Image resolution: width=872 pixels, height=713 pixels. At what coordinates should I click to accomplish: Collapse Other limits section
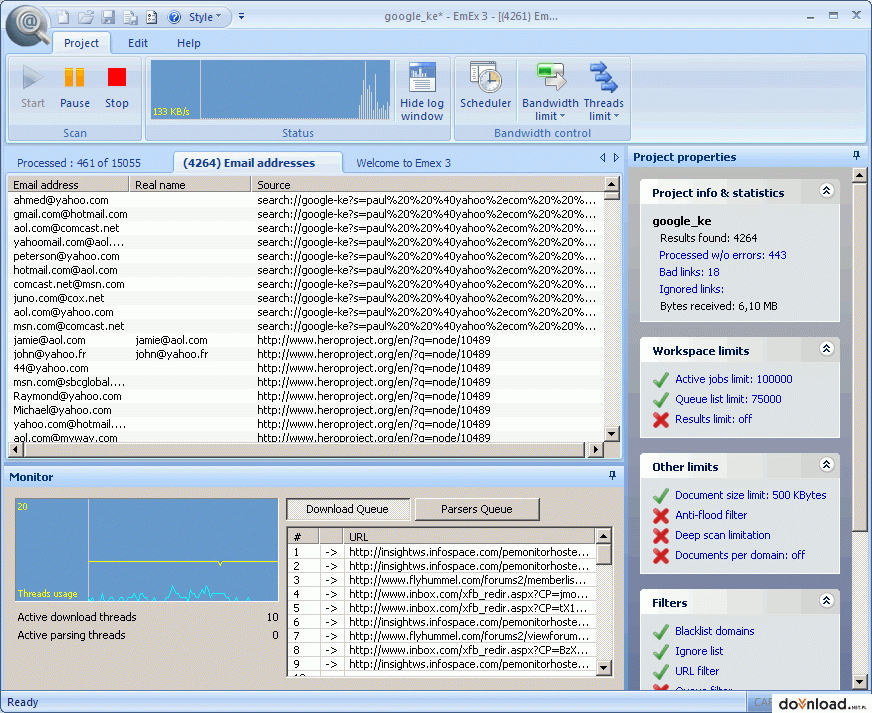click(826, 464)
